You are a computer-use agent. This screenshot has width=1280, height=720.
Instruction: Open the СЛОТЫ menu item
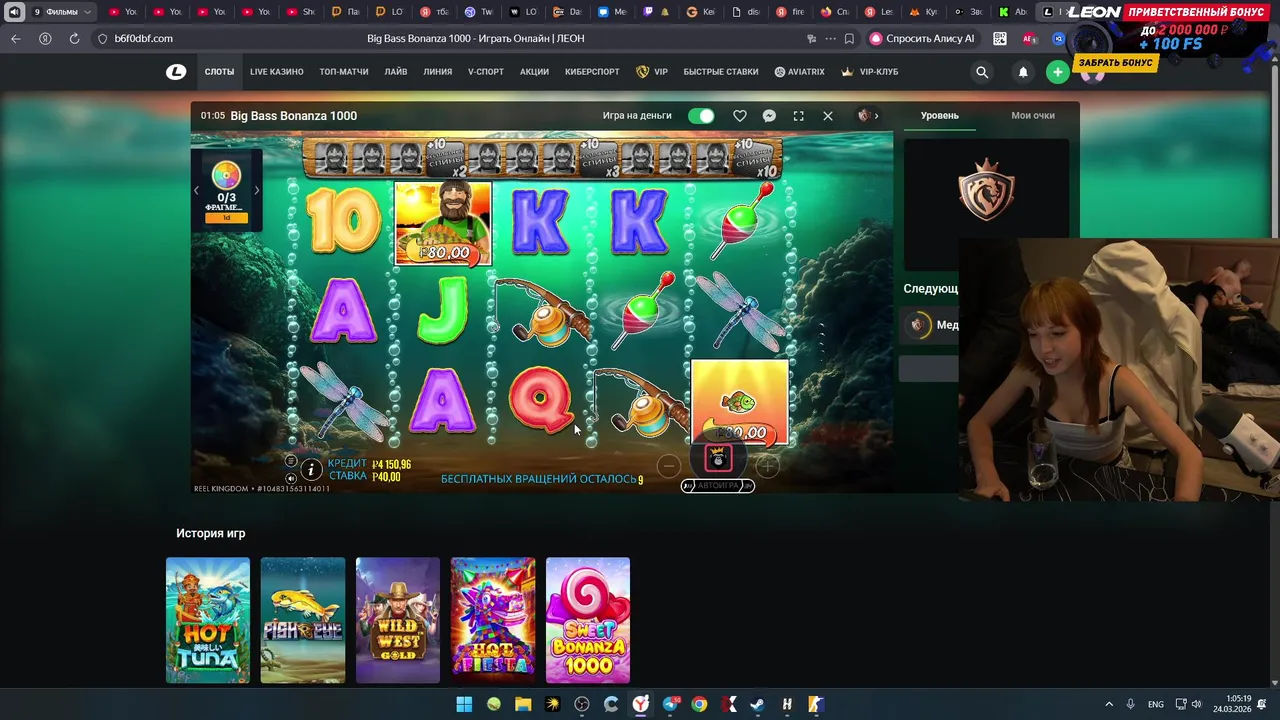[219, 72]
